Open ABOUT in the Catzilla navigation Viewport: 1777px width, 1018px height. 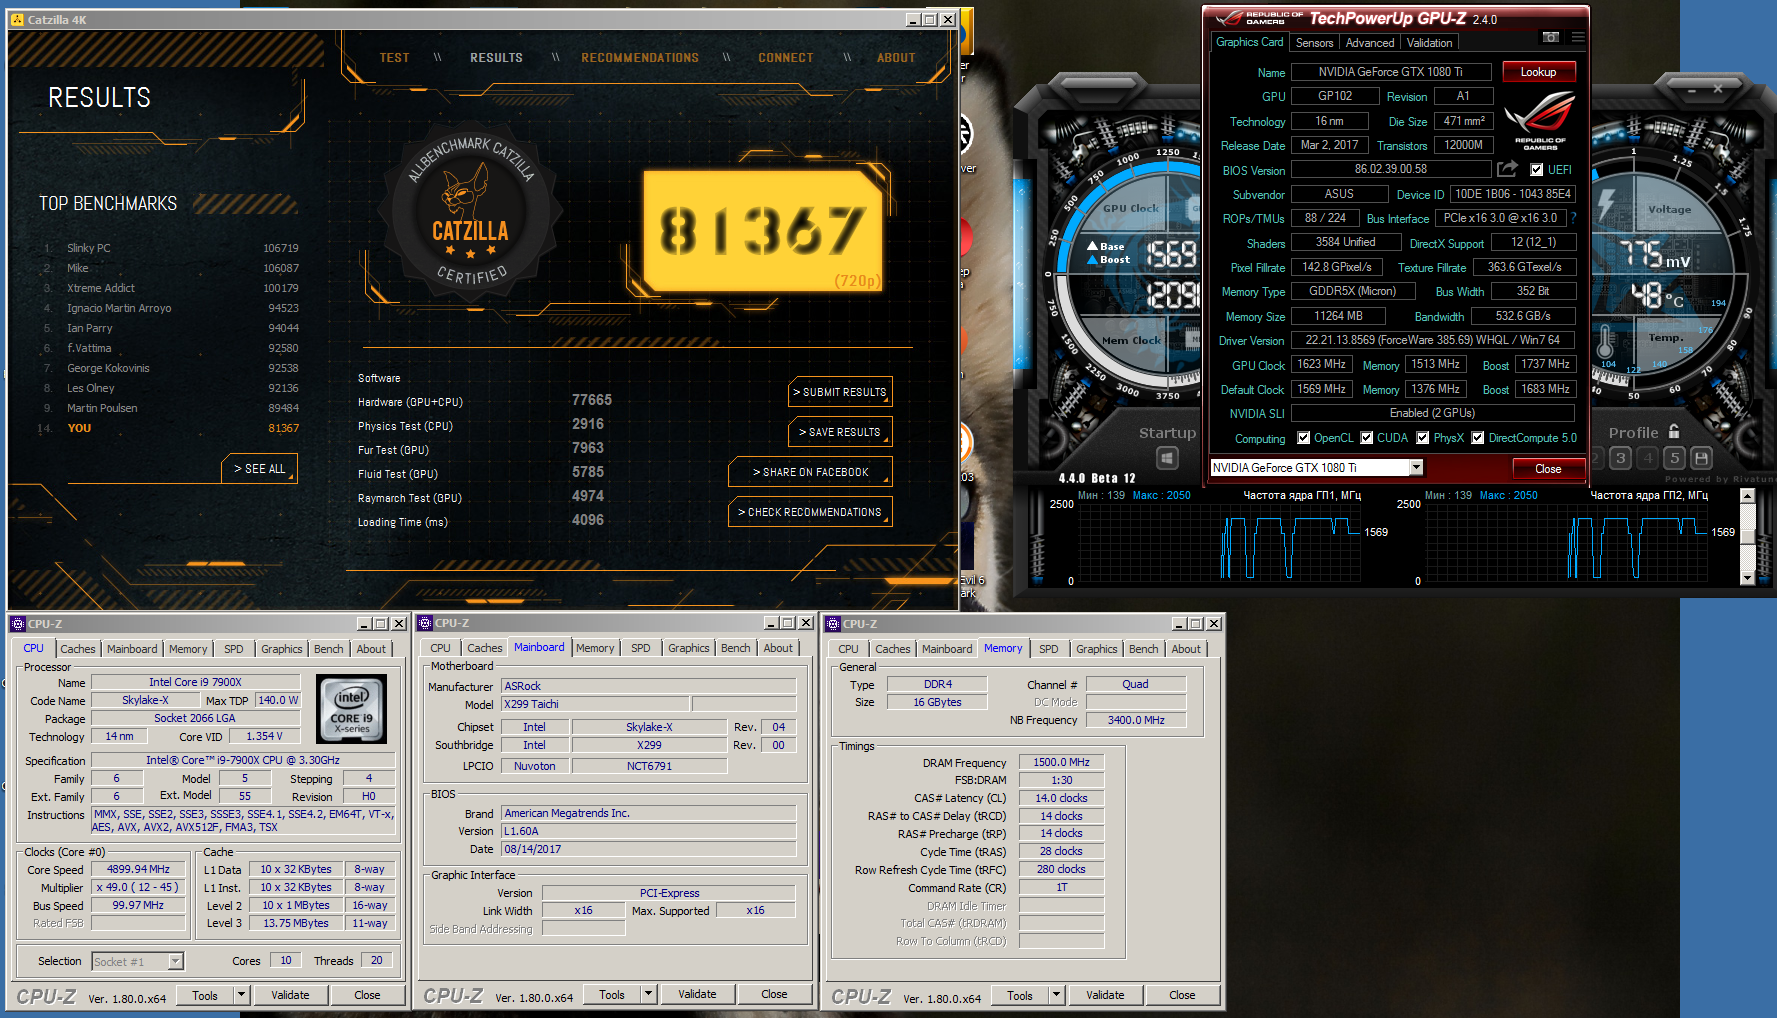click(896, 58)
